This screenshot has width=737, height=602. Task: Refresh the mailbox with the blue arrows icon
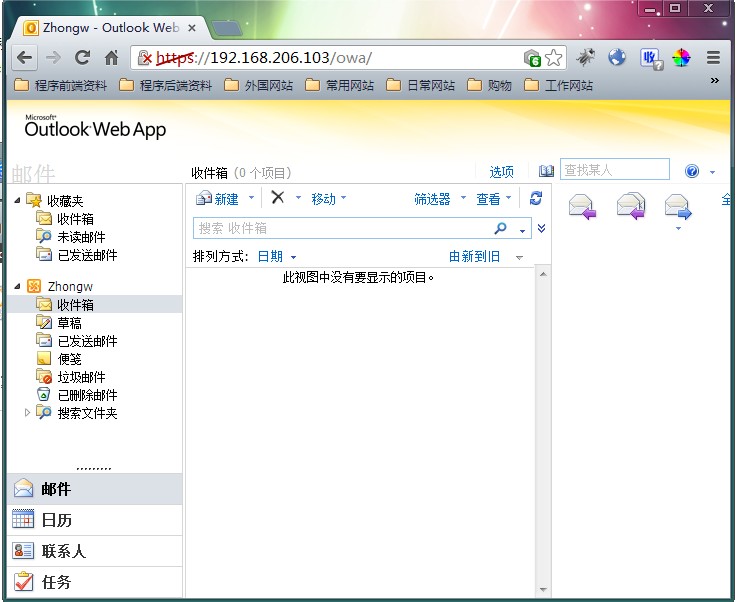click(x=535, y=198)
